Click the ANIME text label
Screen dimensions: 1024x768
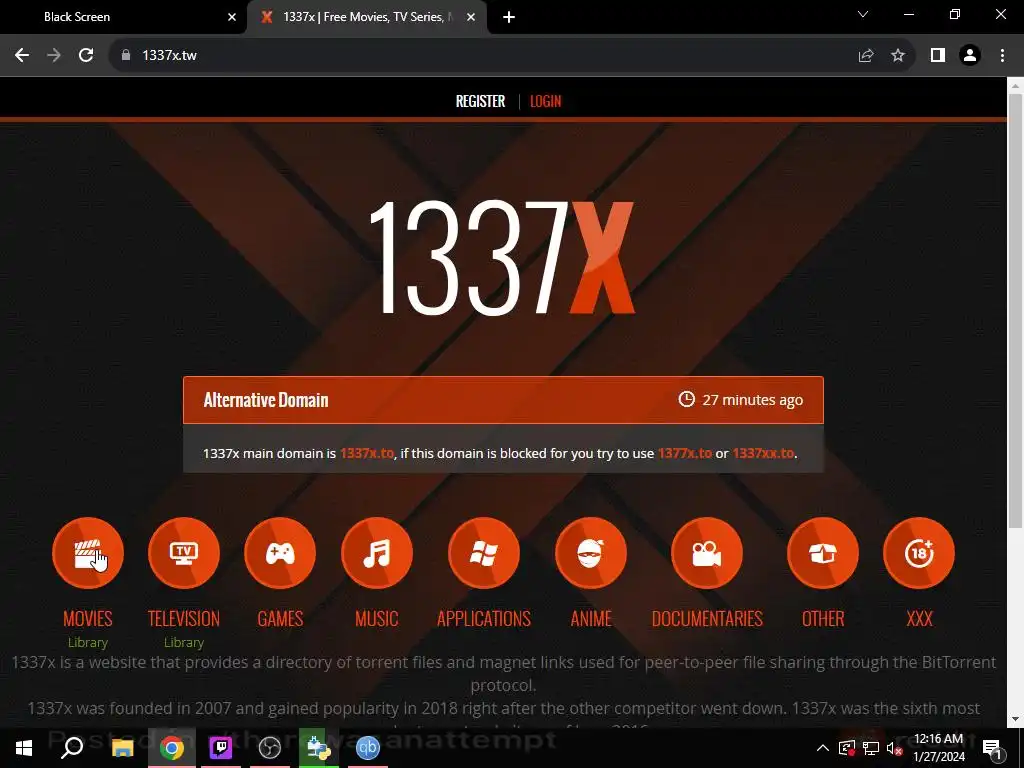click(591, 618)
